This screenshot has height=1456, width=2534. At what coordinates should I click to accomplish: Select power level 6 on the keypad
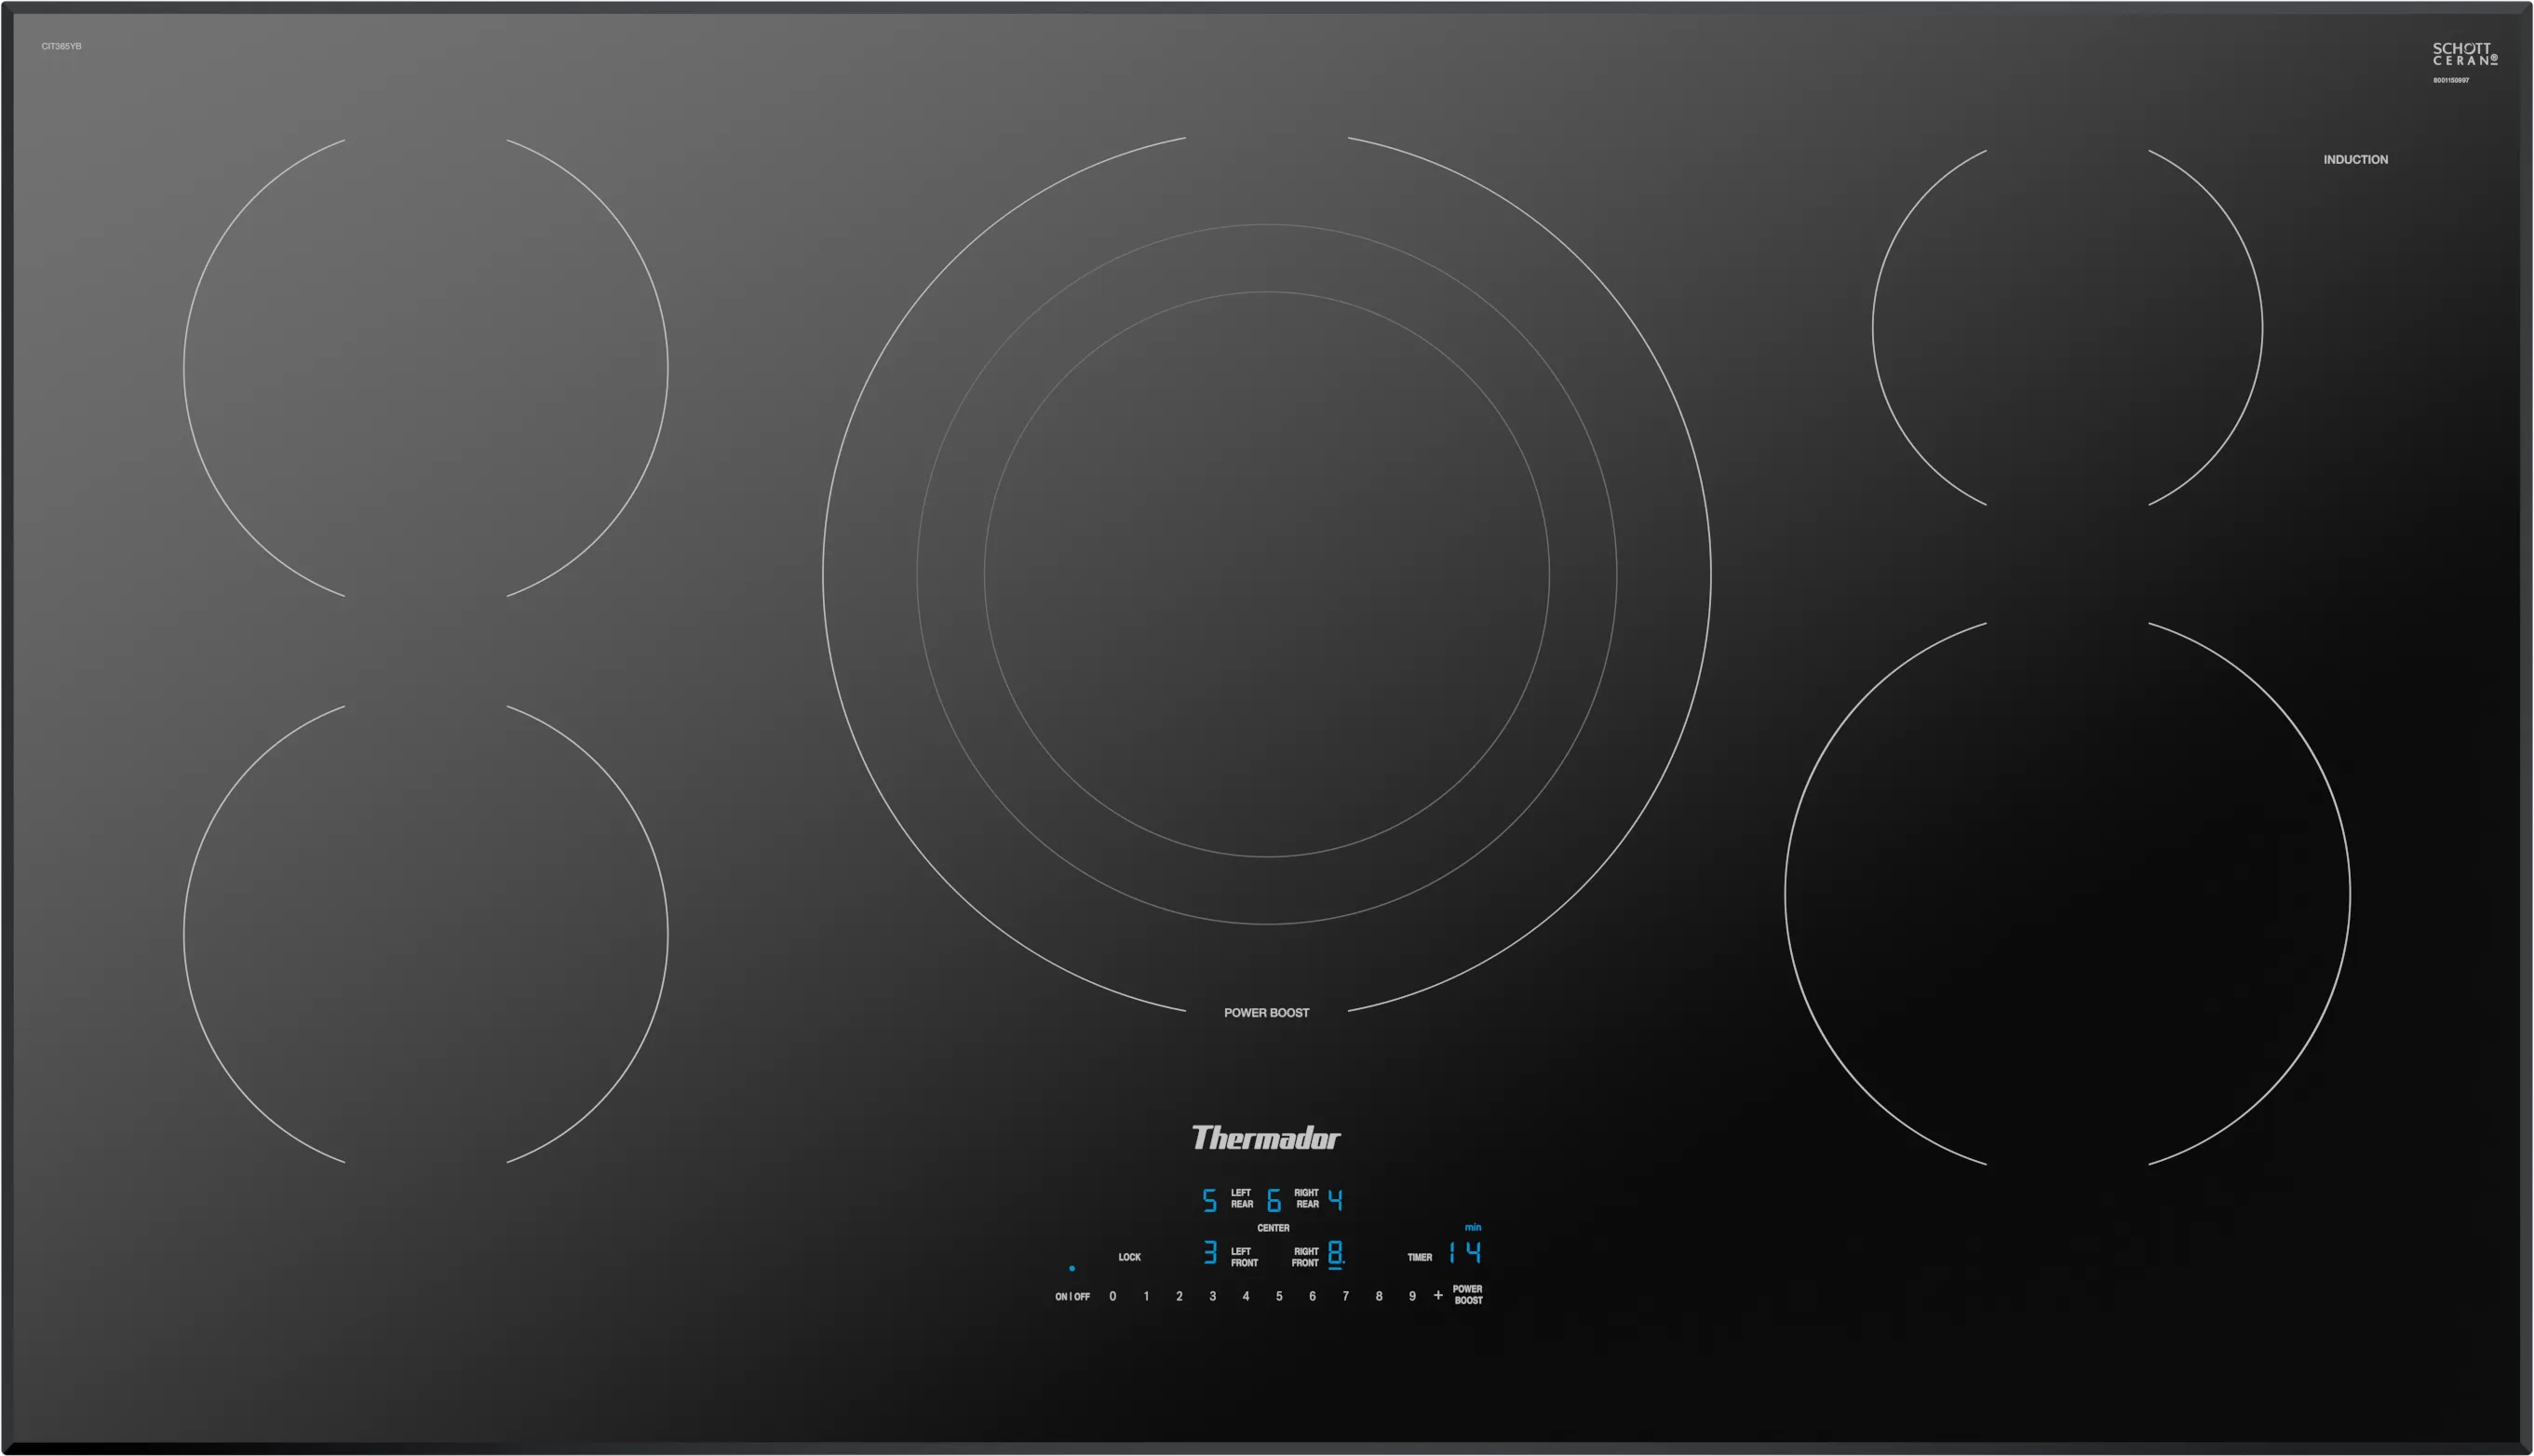click(x=1312, y=1296)
